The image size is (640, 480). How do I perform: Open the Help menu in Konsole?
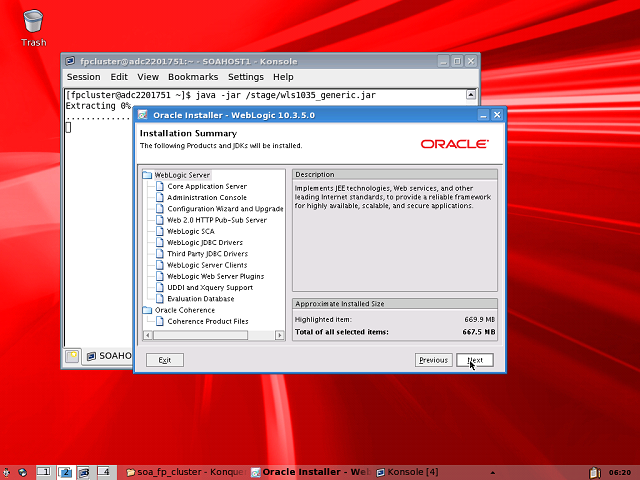click(x=283, y=77)
